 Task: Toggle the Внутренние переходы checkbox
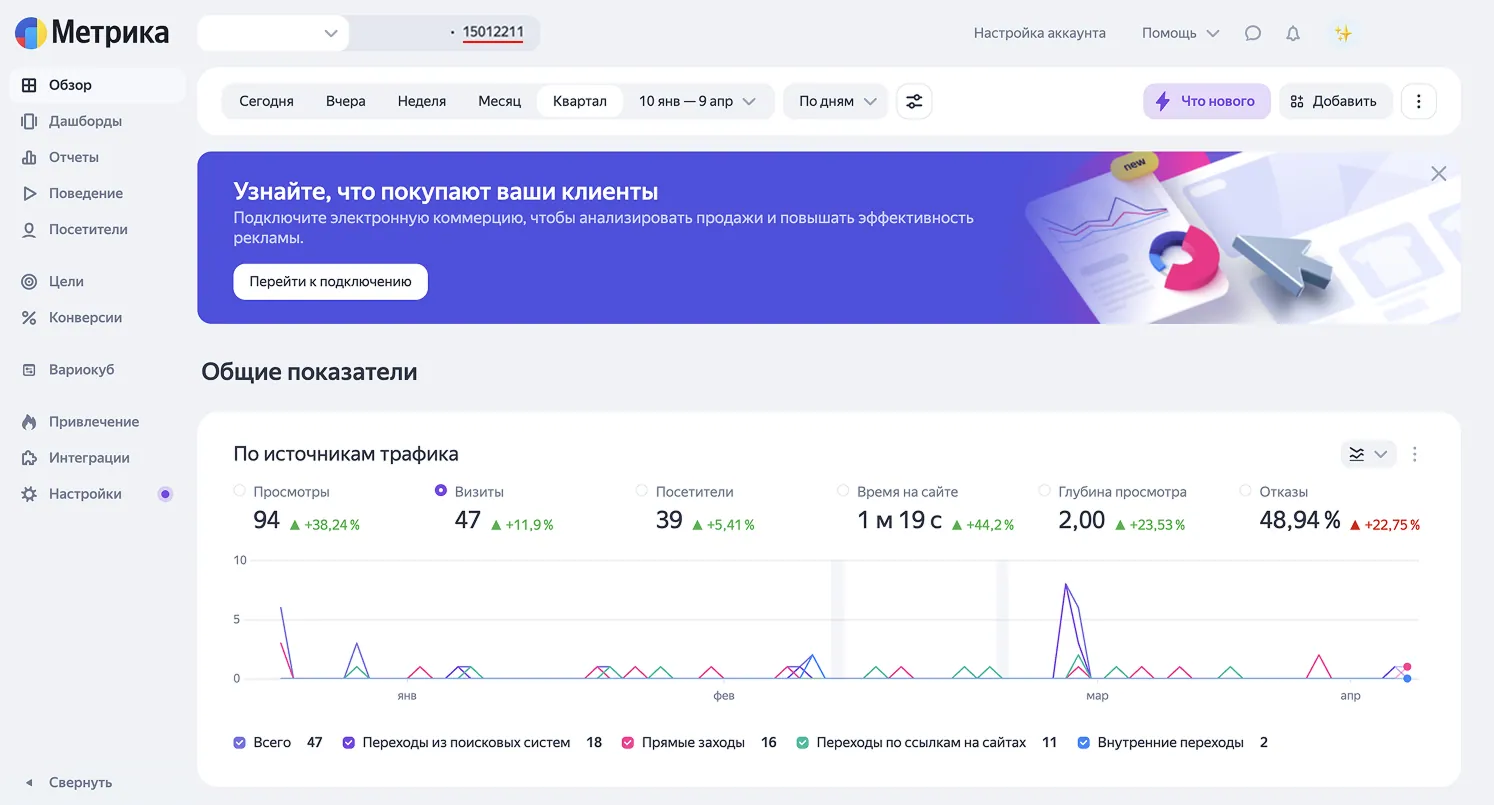click(1084, 743)
